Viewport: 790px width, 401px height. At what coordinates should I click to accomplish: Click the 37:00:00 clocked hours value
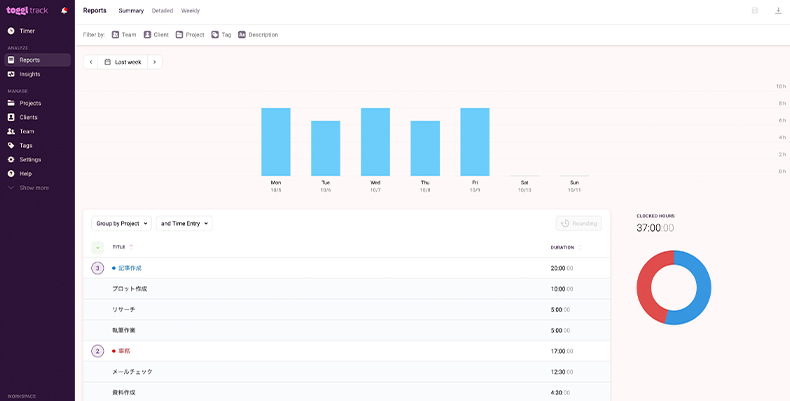[655, 228]
